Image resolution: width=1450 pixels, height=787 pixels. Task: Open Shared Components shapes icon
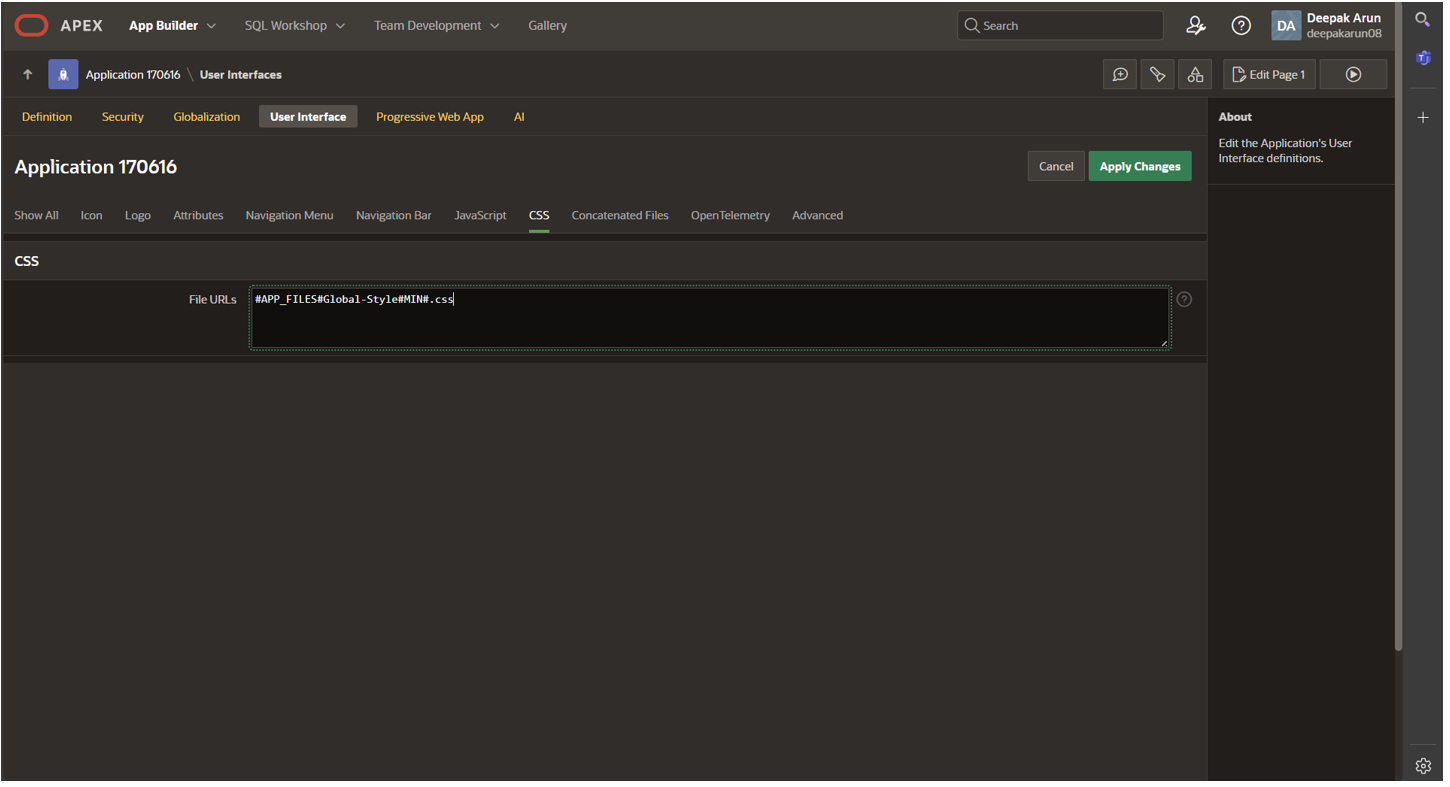point(1194,75)
